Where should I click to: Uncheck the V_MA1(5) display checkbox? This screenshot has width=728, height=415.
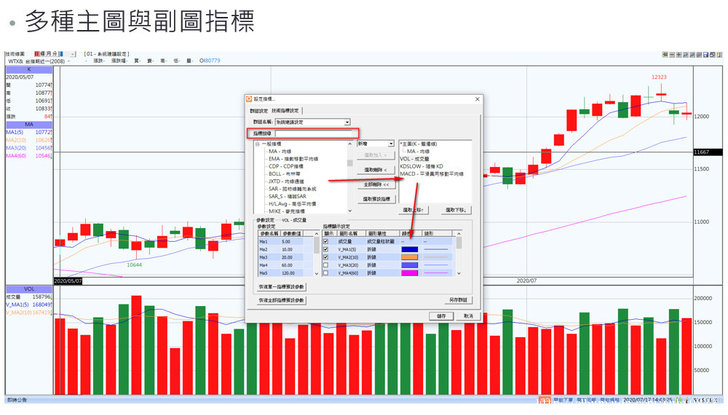pyautogui.click(x=326, y=249)
